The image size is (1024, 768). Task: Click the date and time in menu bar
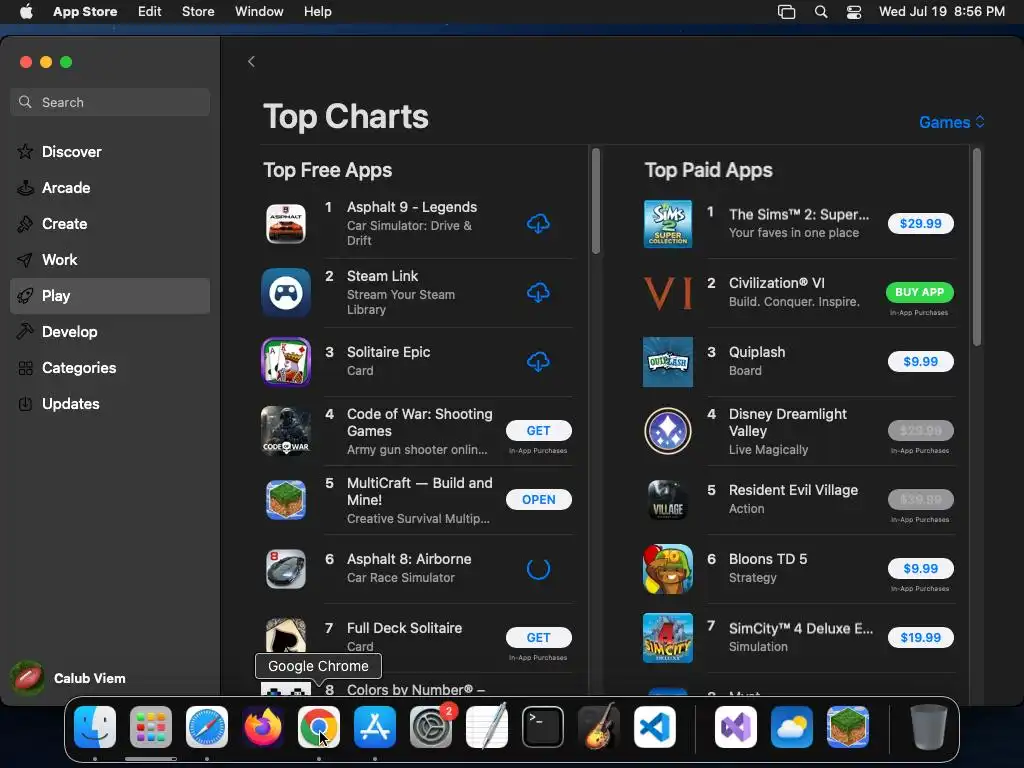tap(942, 12)
